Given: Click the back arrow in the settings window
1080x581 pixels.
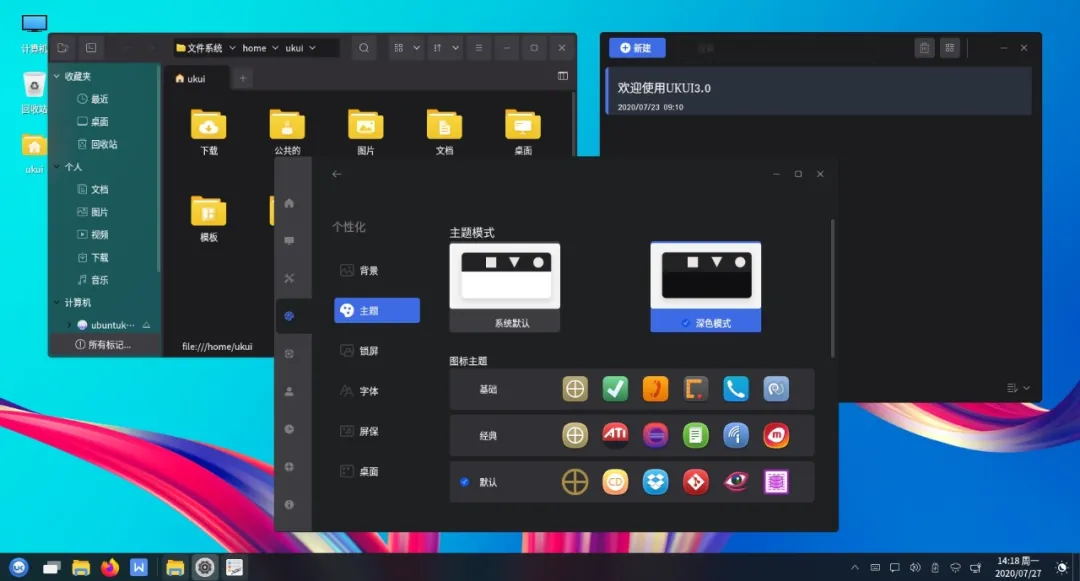Looking at the screenshot, I should (336, 173).
